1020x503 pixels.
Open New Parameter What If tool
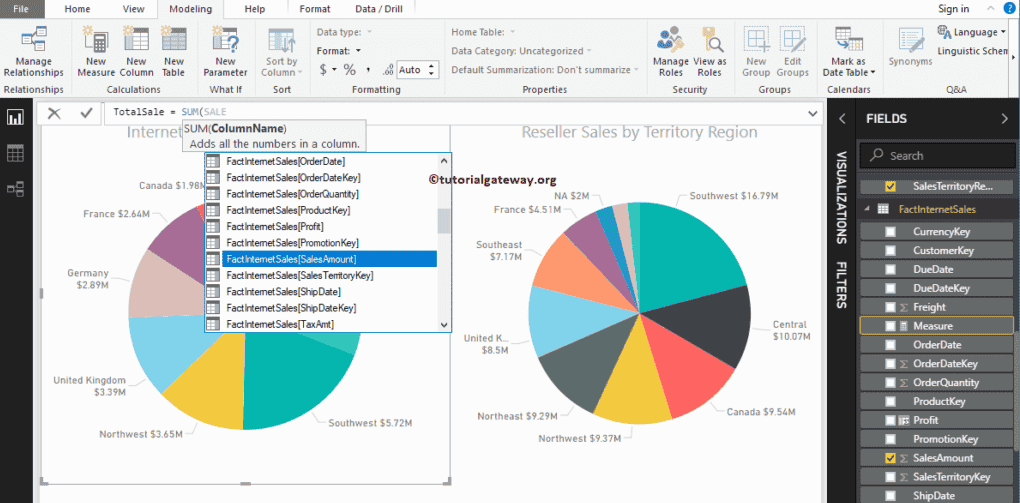pyautogui.click(x=225, y=50)
